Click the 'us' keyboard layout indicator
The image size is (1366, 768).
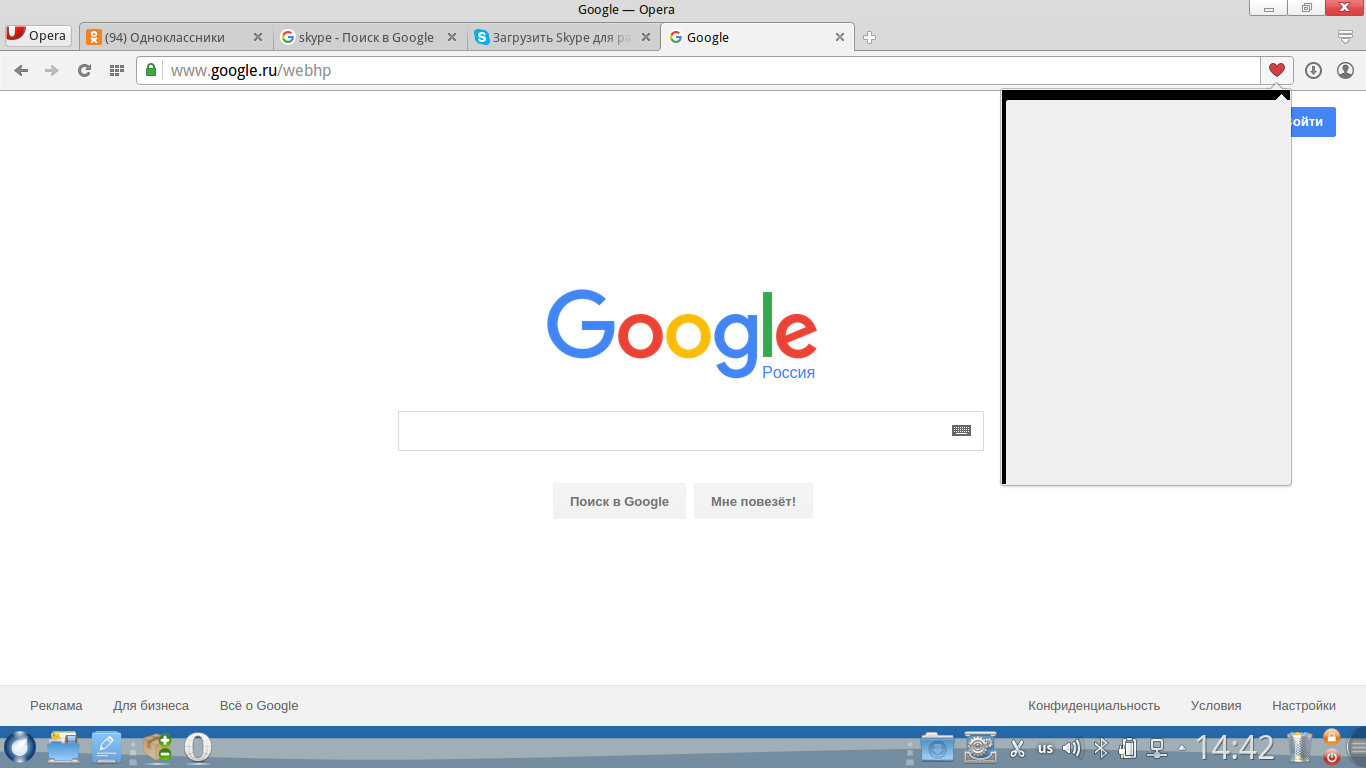(1045, 748)
